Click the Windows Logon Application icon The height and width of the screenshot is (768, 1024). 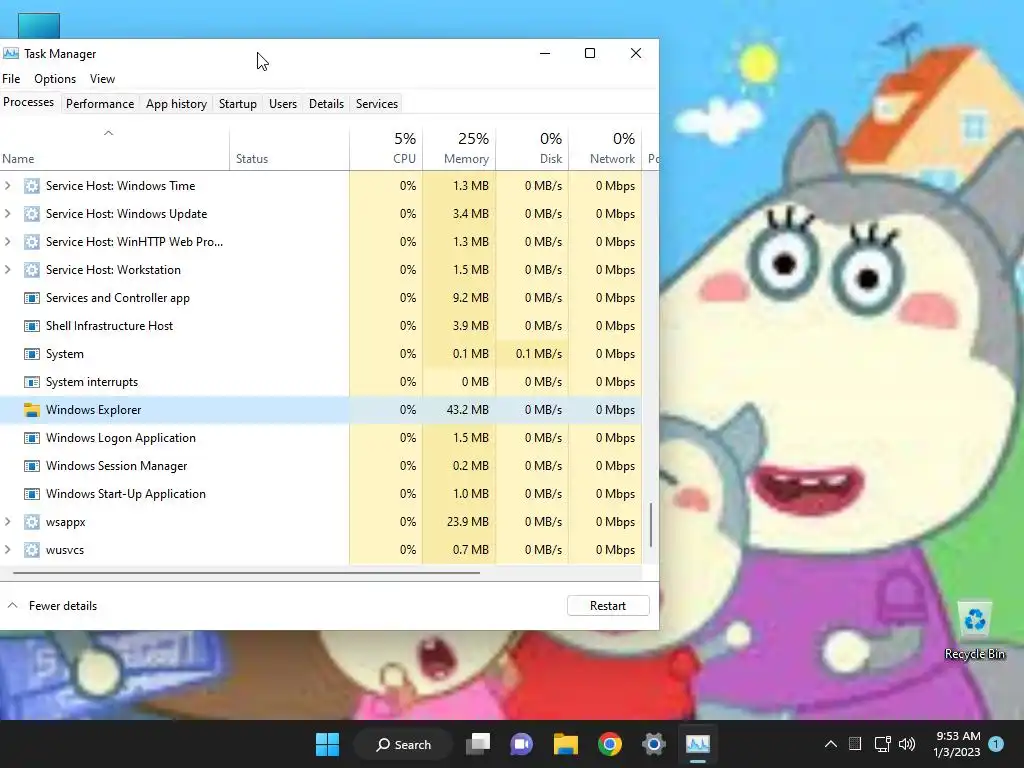pyautogui.click(x=31, y=438)
